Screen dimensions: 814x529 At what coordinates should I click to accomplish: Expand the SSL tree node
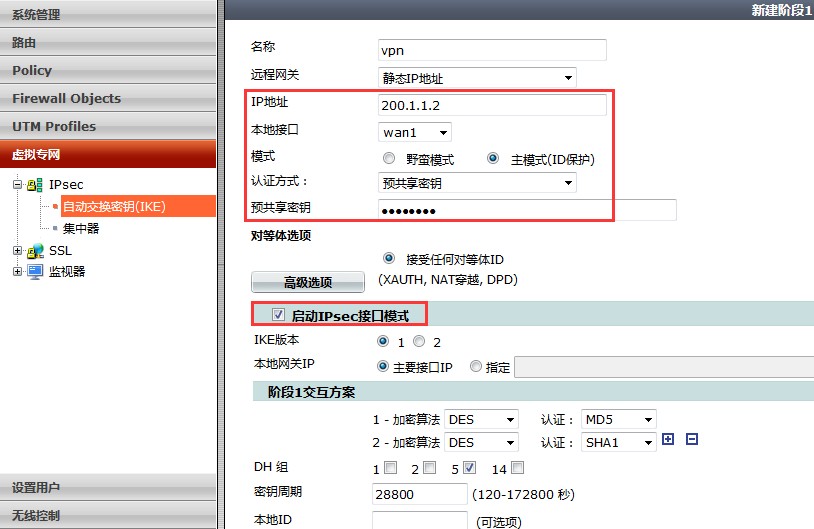pyautogui.click(x=17, y=251)
